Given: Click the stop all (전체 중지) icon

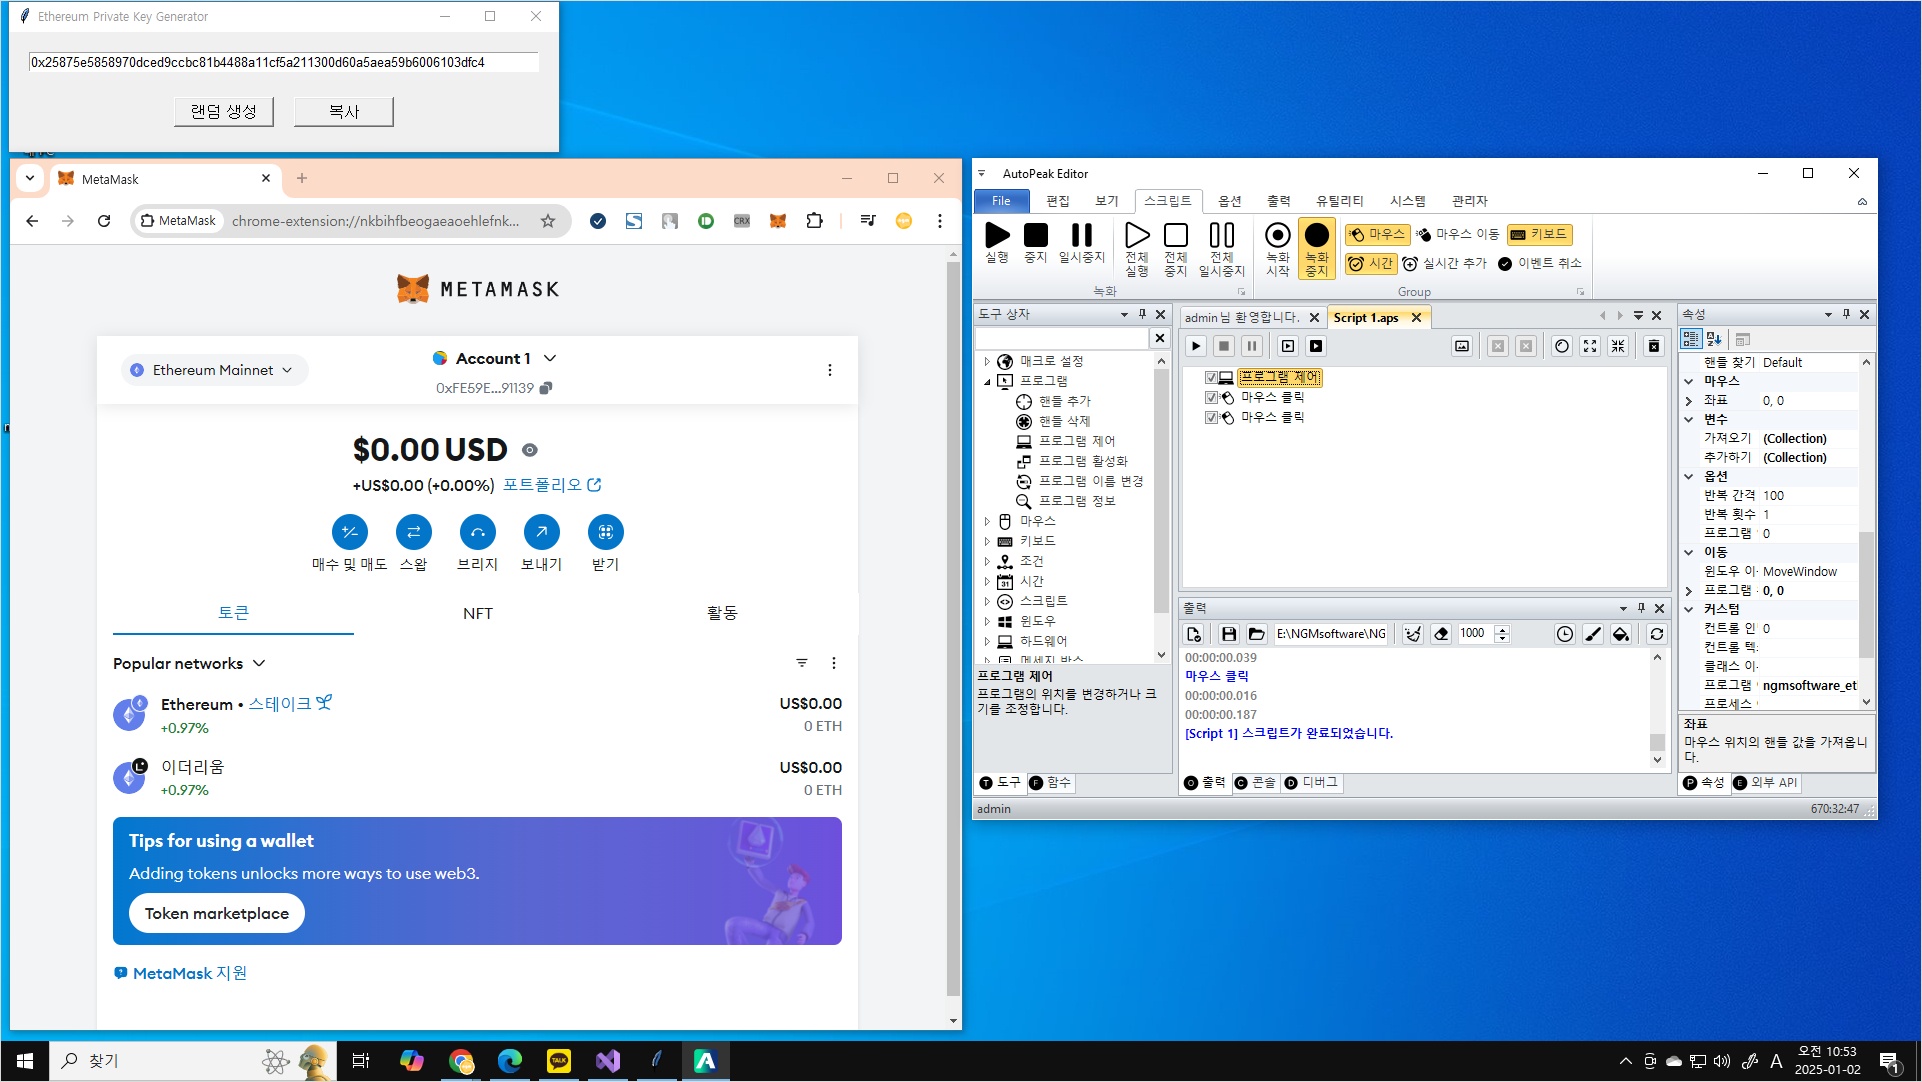Looking at the screenshot, I should pos(1176,235).
